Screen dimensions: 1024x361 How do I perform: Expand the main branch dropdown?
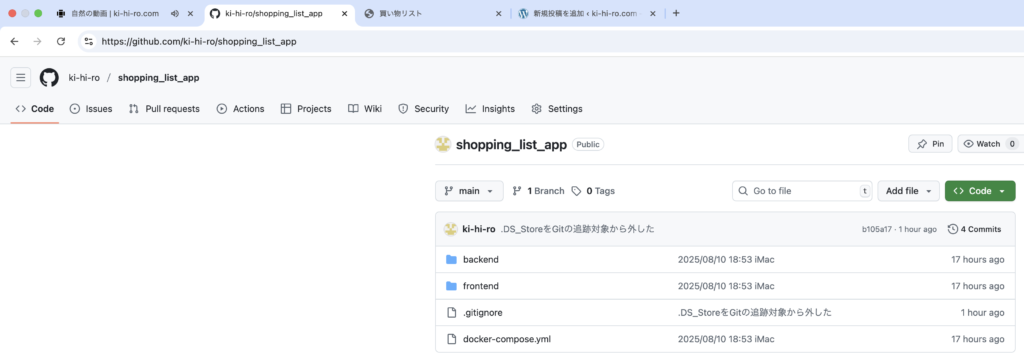(469, 191)
